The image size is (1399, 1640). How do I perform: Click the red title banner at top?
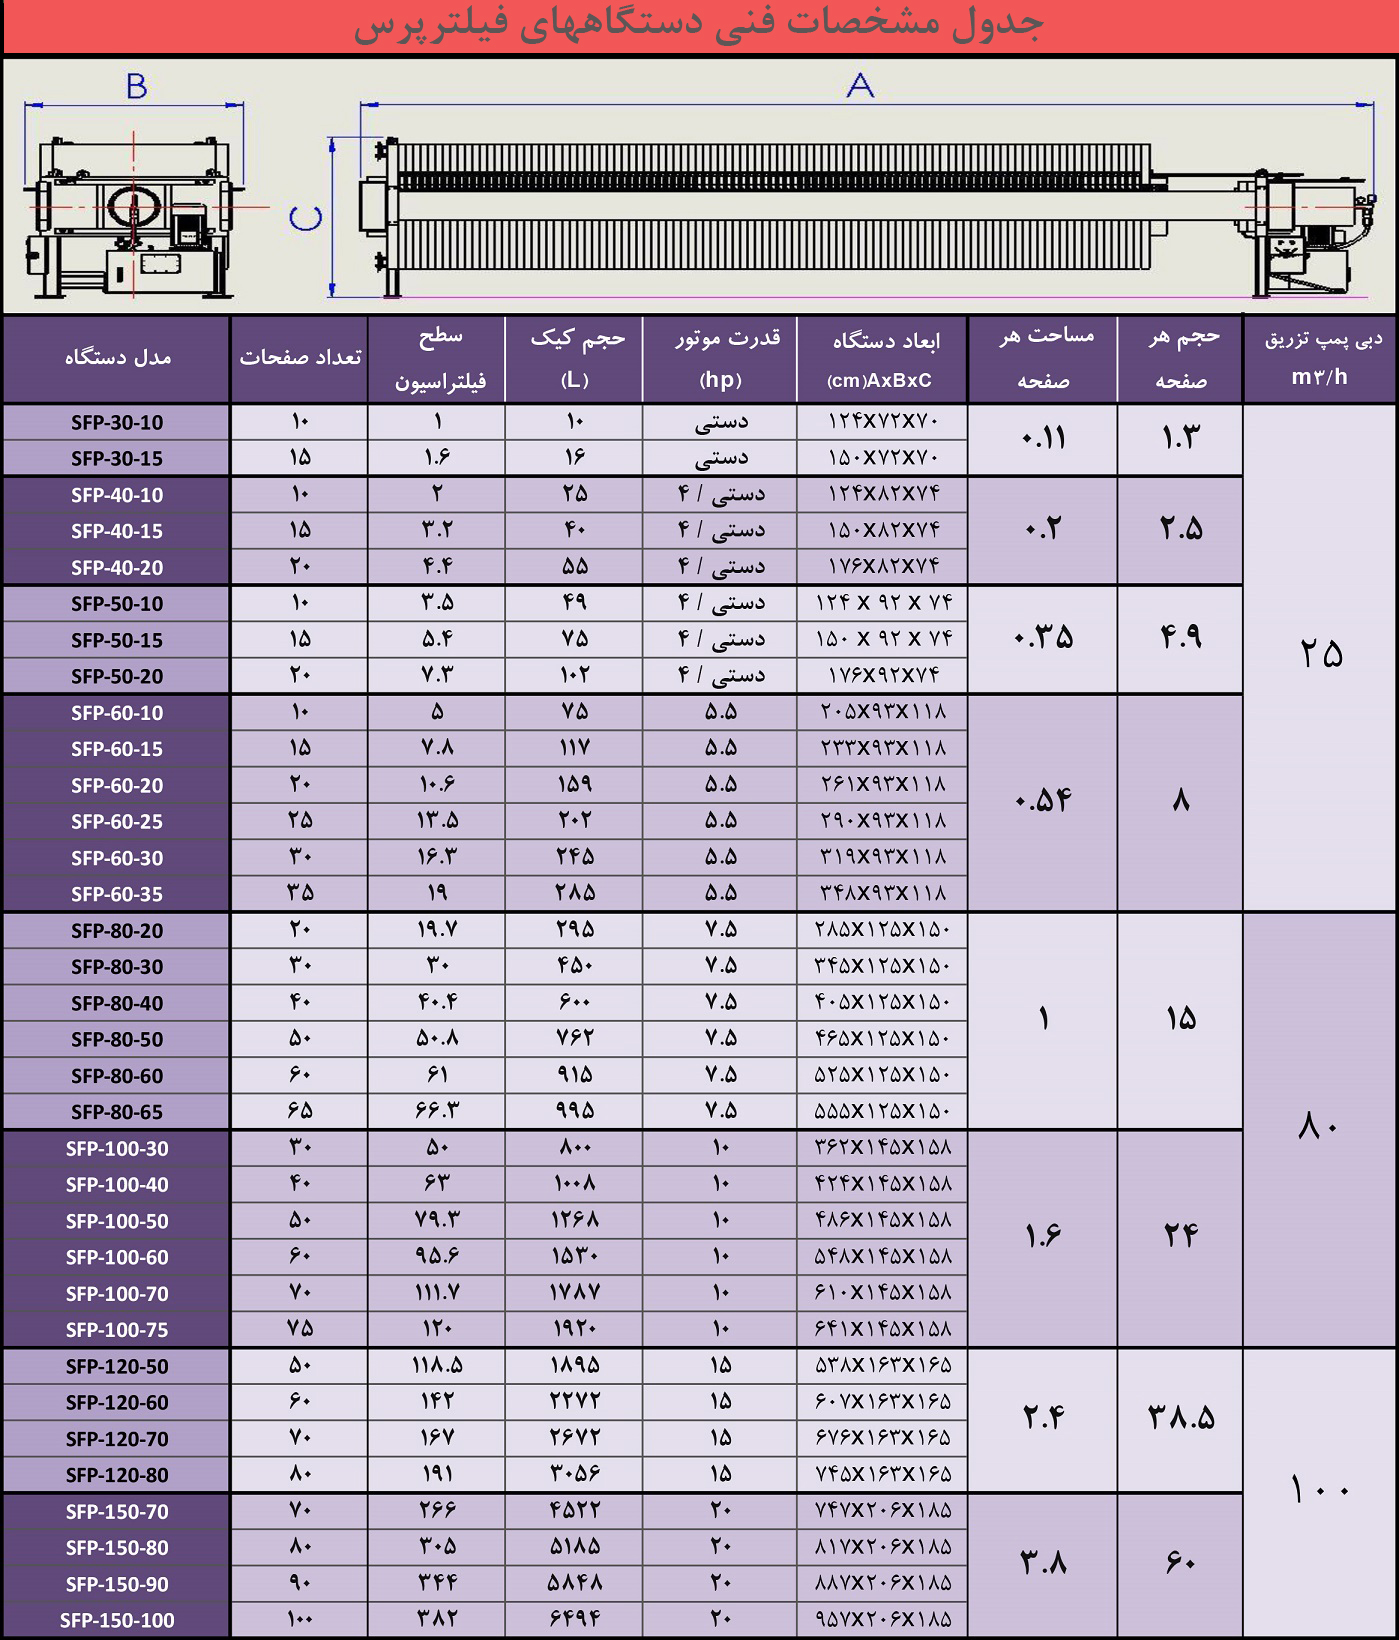[699, 26]
